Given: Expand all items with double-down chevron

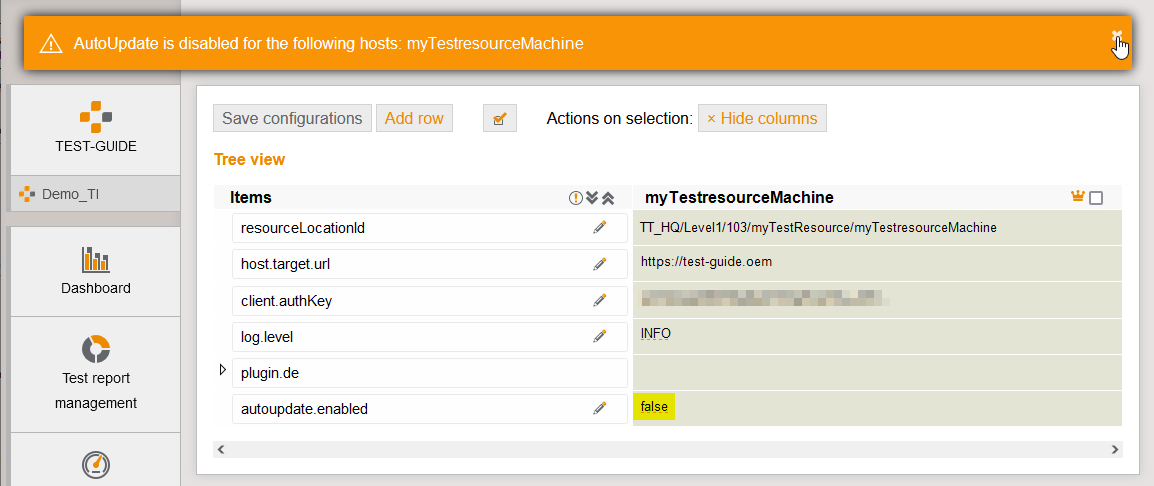Looking at the screenshot, I should pyautogui.click(x=591, y=198).
